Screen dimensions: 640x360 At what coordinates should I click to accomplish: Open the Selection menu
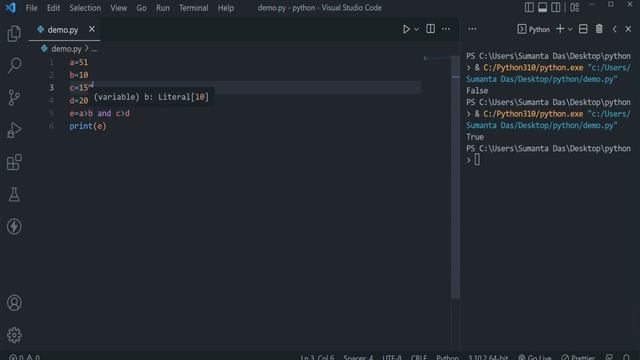click(x=85, y=8)
